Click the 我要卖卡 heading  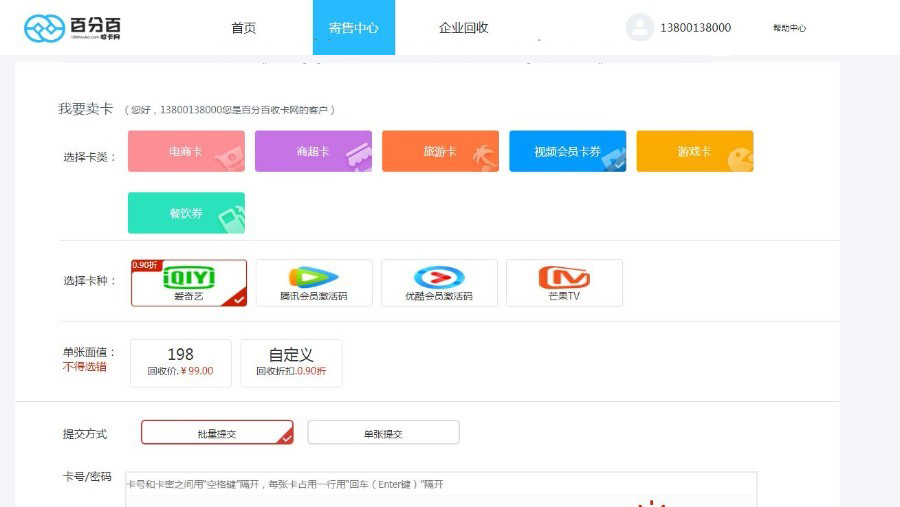[x=86, y=109]
